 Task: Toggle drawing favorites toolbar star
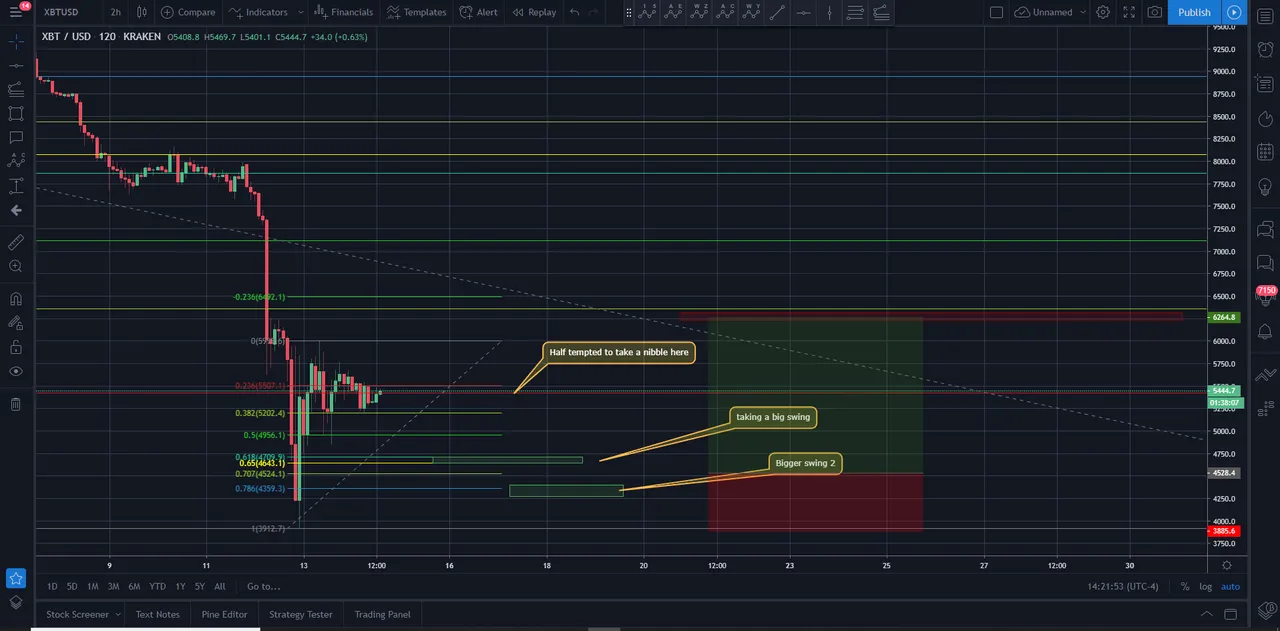pos(15,578)
